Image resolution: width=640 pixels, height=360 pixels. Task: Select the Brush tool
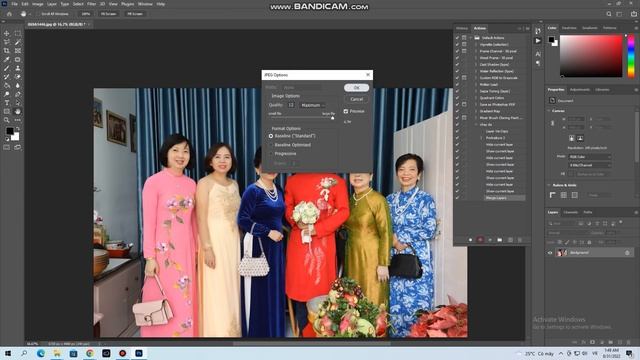pyautogui.click(x=7, y=68)
